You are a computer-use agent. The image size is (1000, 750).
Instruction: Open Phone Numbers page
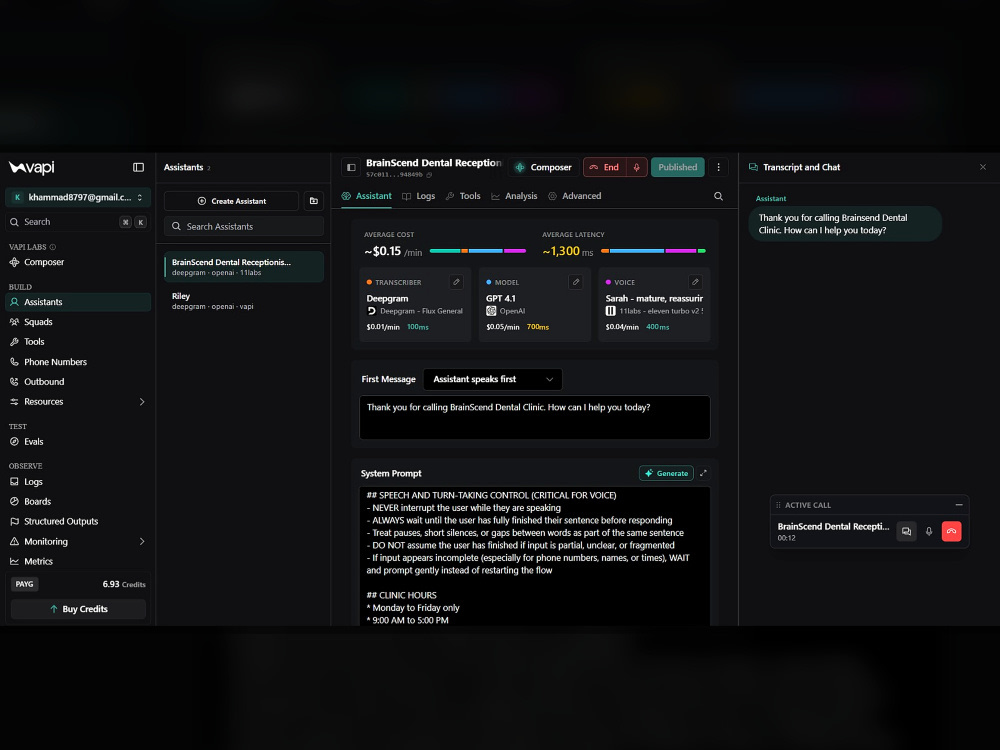78,362
